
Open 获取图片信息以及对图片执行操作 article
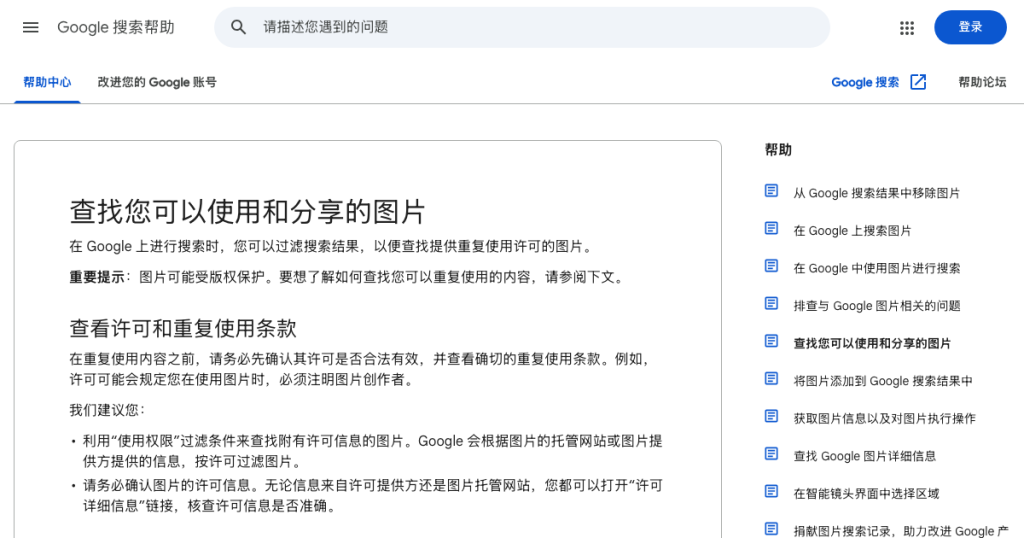click(884, 419)
